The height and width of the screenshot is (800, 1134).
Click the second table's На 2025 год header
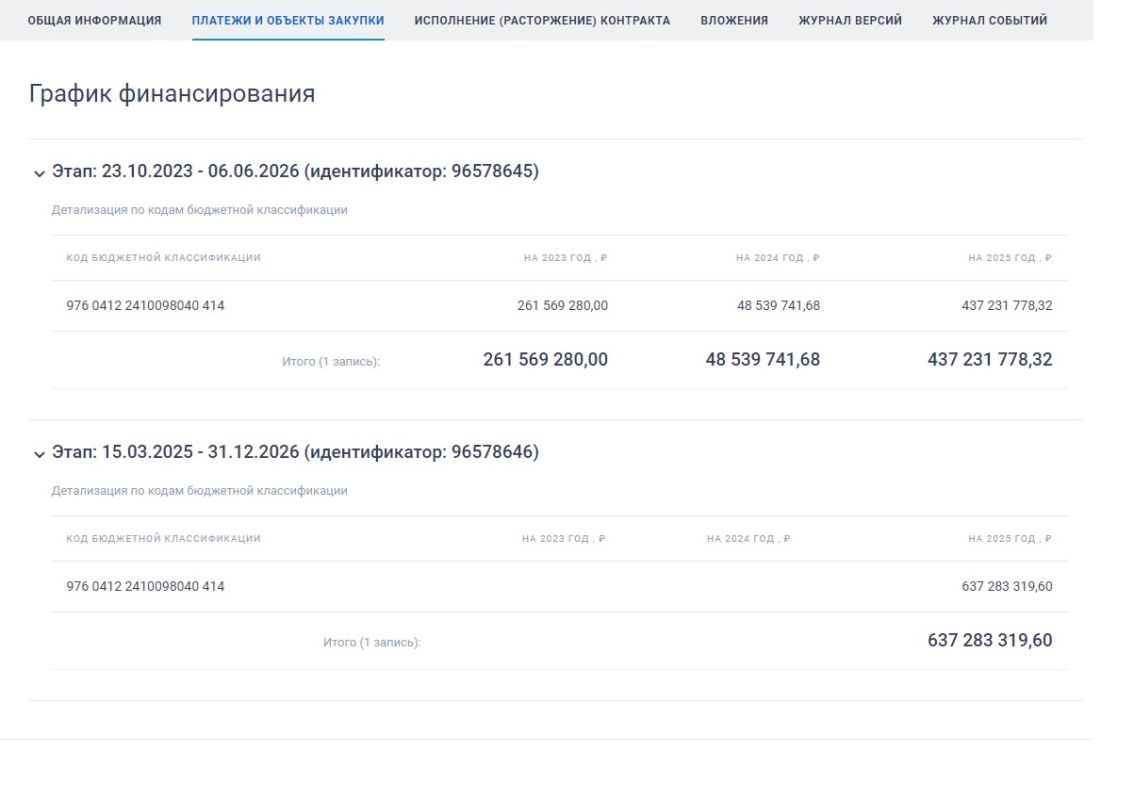tap(1009, 539)
